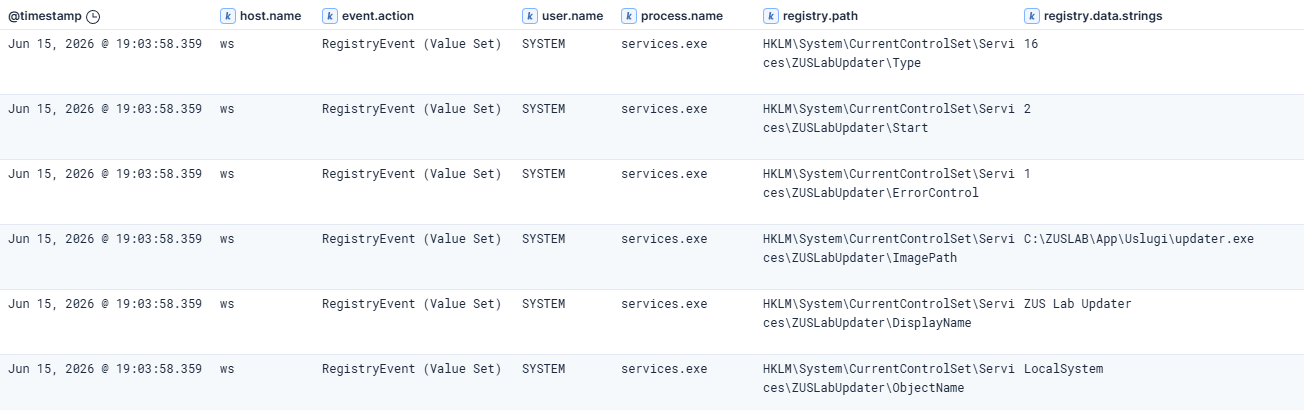Click SYSTEM user in the ImagePath row

pyautogui.click(x=543, y=239)
